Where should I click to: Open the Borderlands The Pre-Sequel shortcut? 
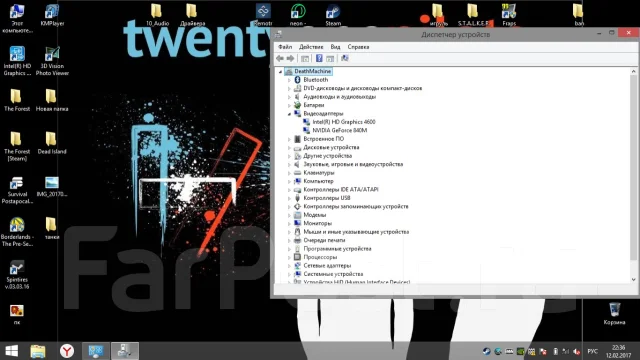pos(17,232)
